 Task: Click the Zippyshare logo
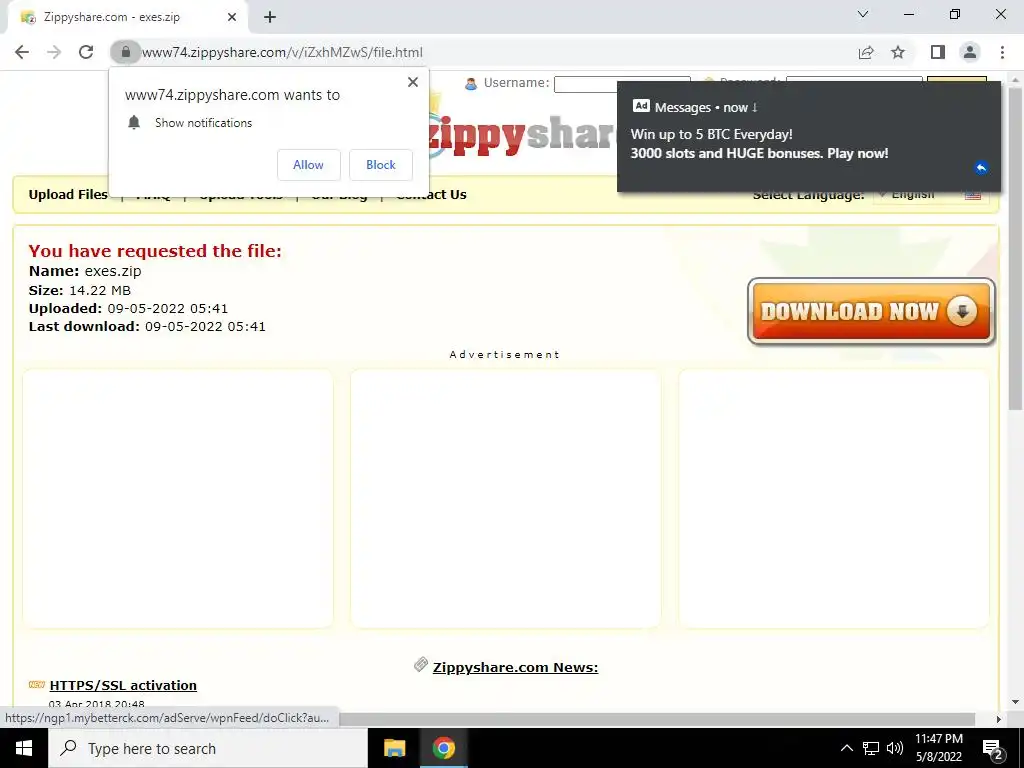coord(520,134)
